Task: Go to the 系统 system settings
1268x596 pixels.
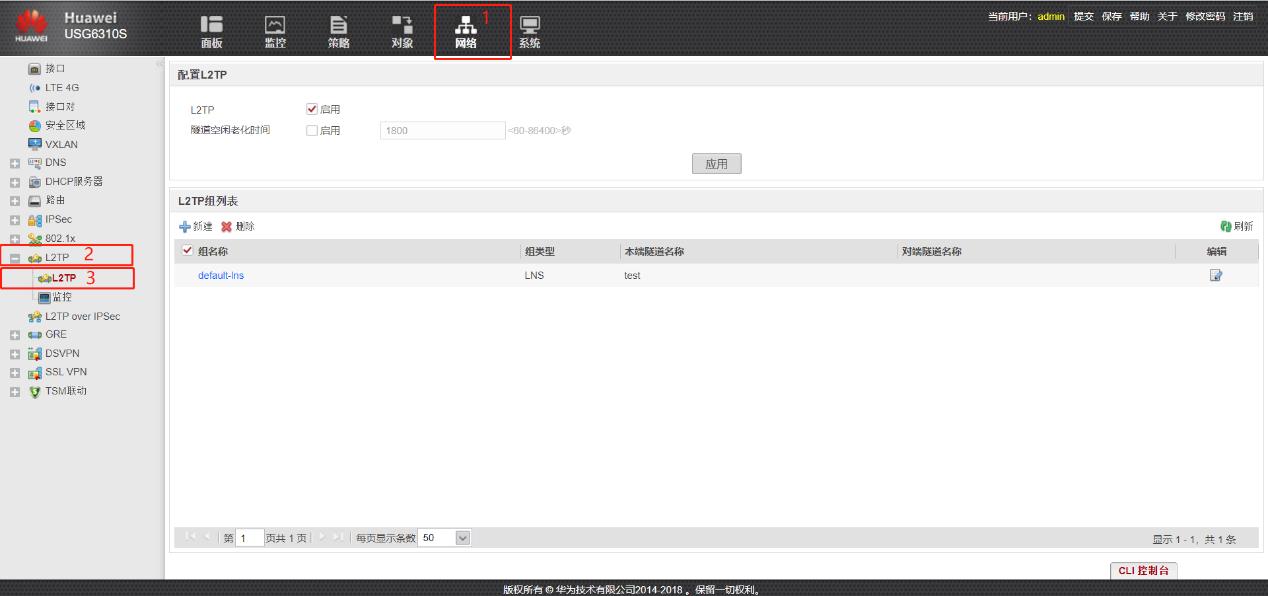Action: click(x=529, y=30)
